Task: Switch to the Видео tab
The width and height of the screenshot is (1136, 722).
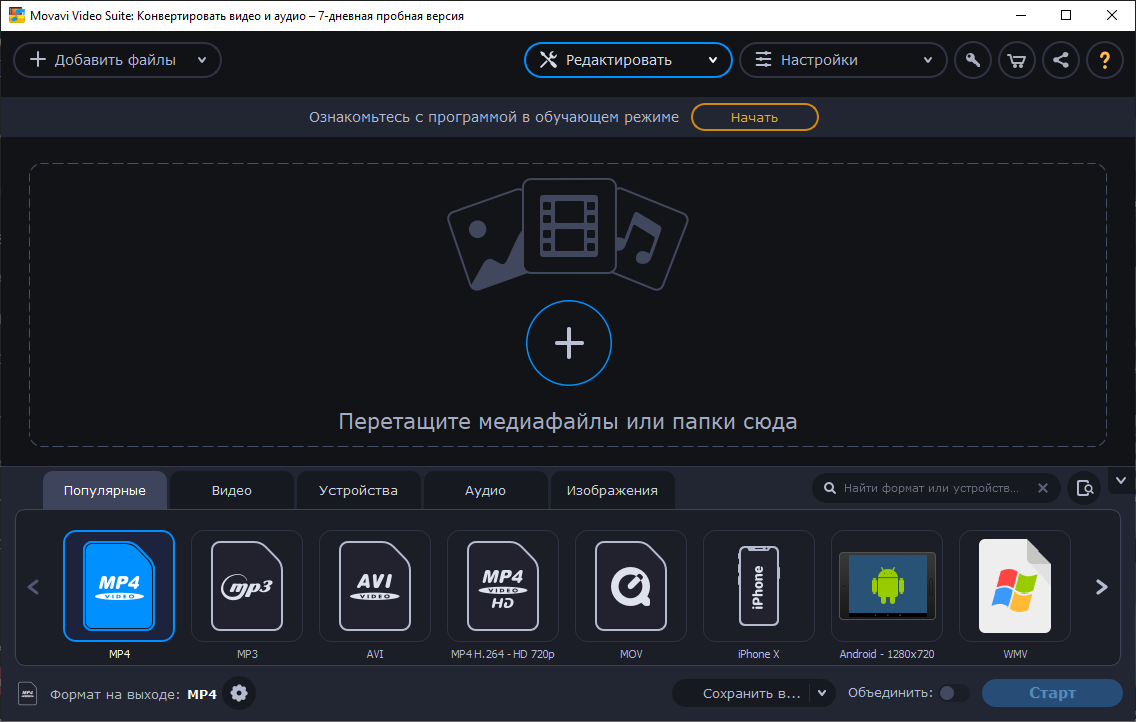Action: coord(232,490)
